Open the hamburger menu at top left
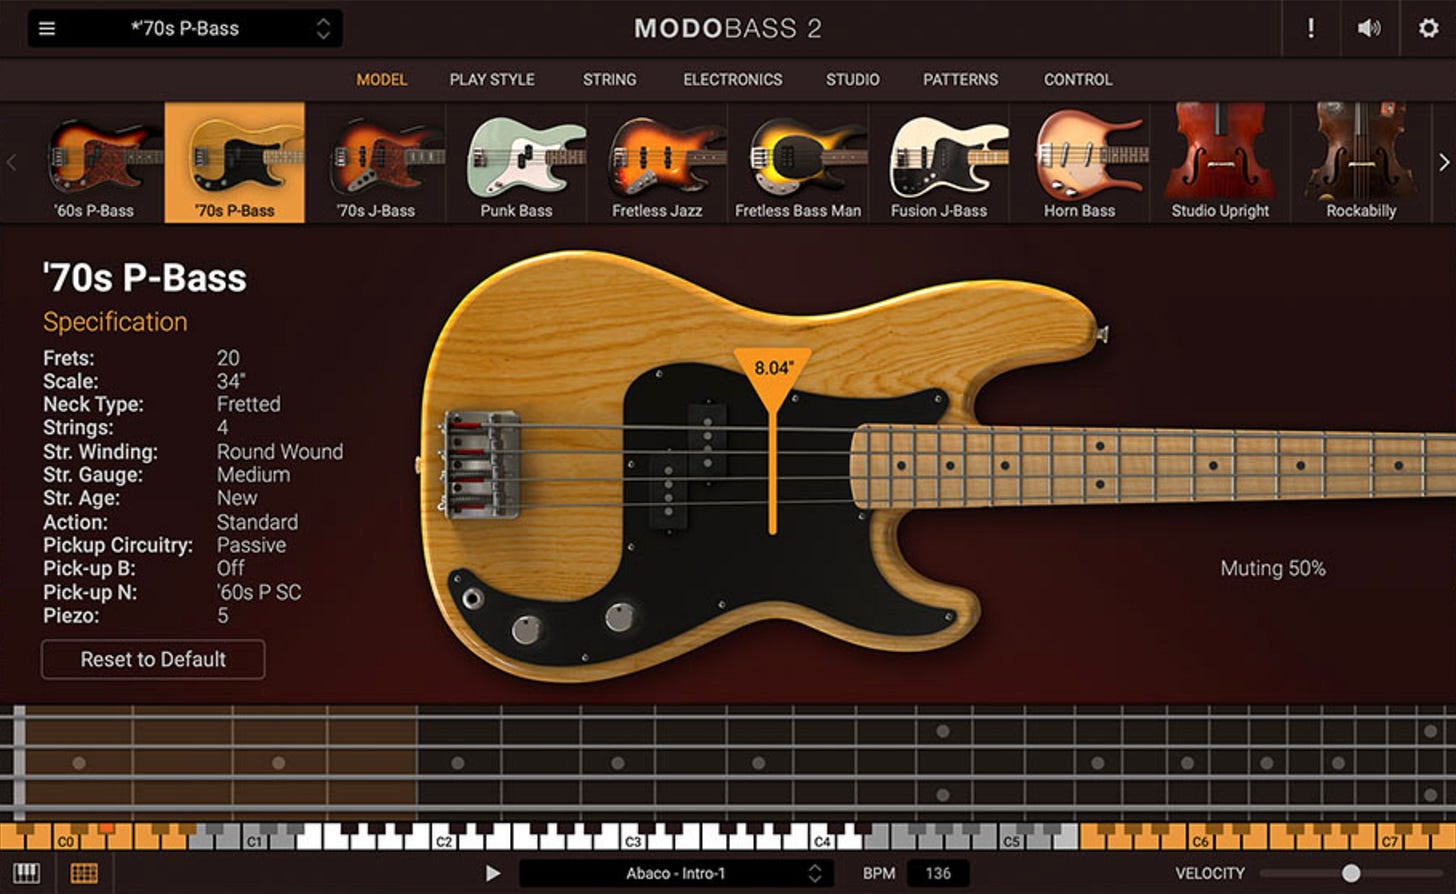Screen dimensions: 1456x894 tap(46, 28)
